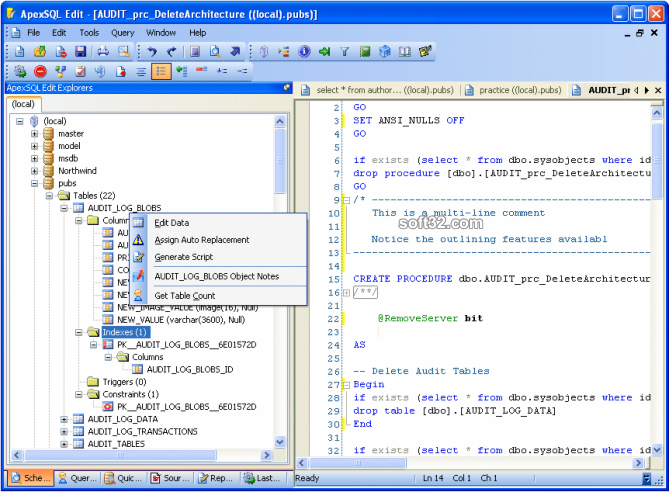Click the Undo arrow icon

pos(152,52)
